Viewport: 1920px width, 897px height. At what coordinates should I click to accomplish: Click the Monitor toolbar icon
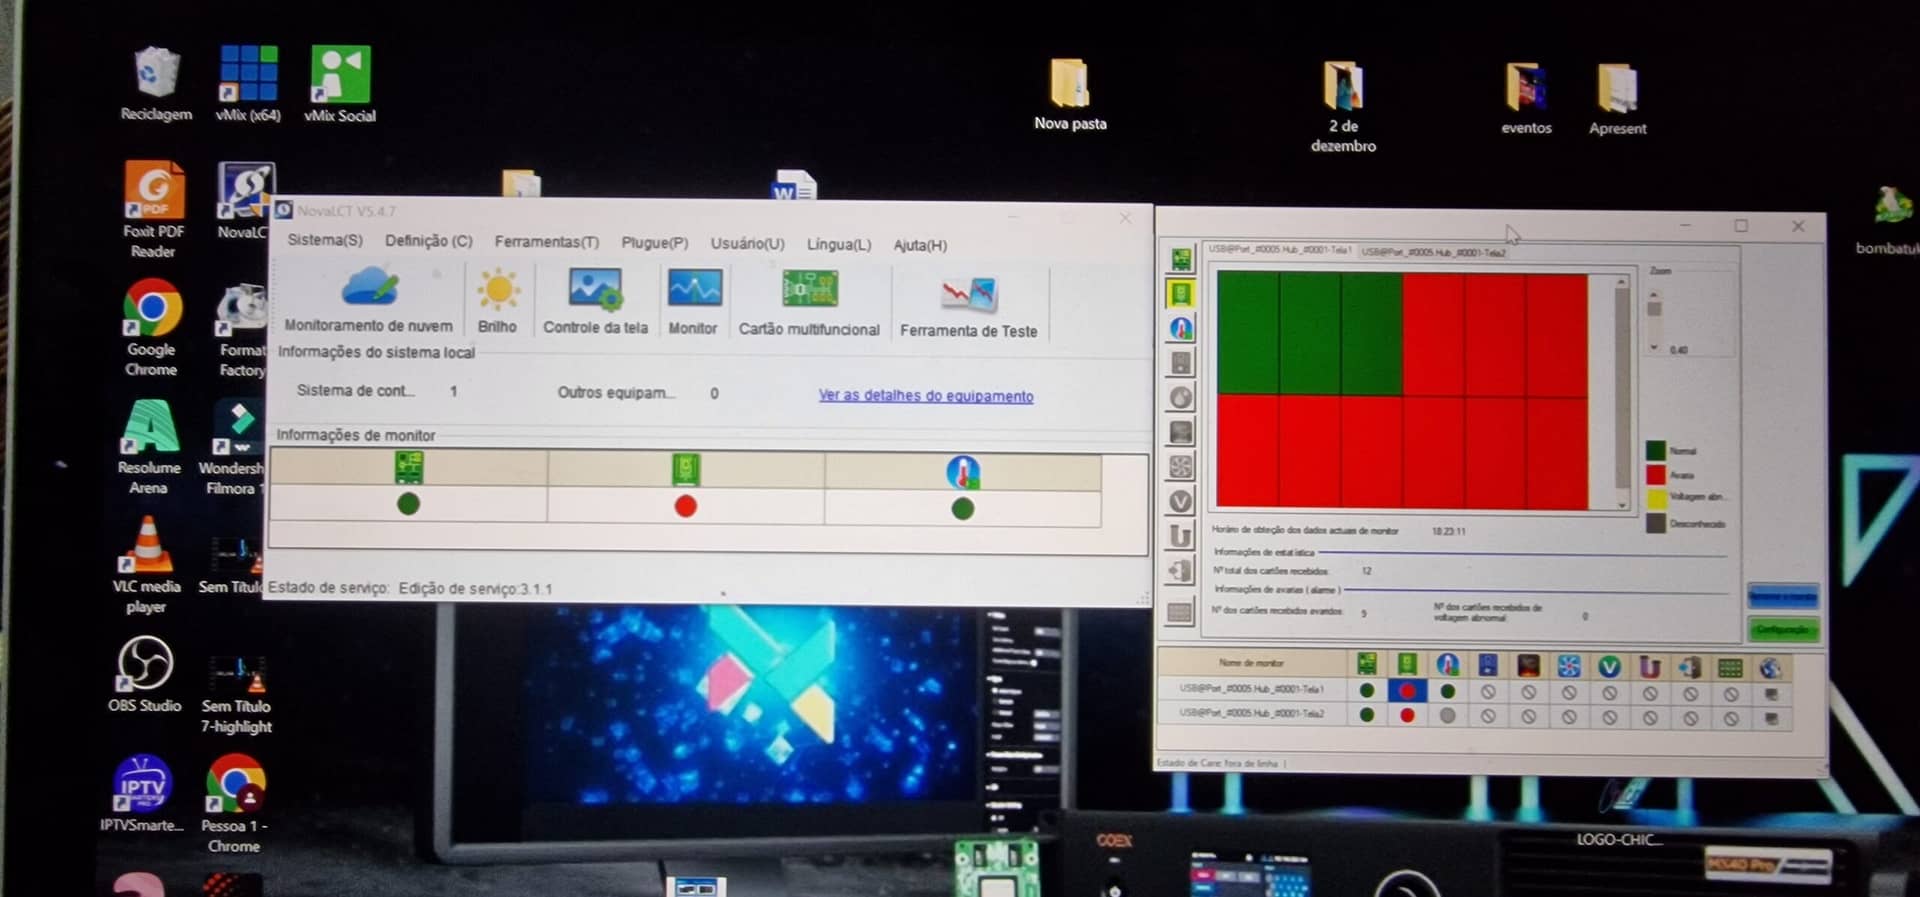693,291
